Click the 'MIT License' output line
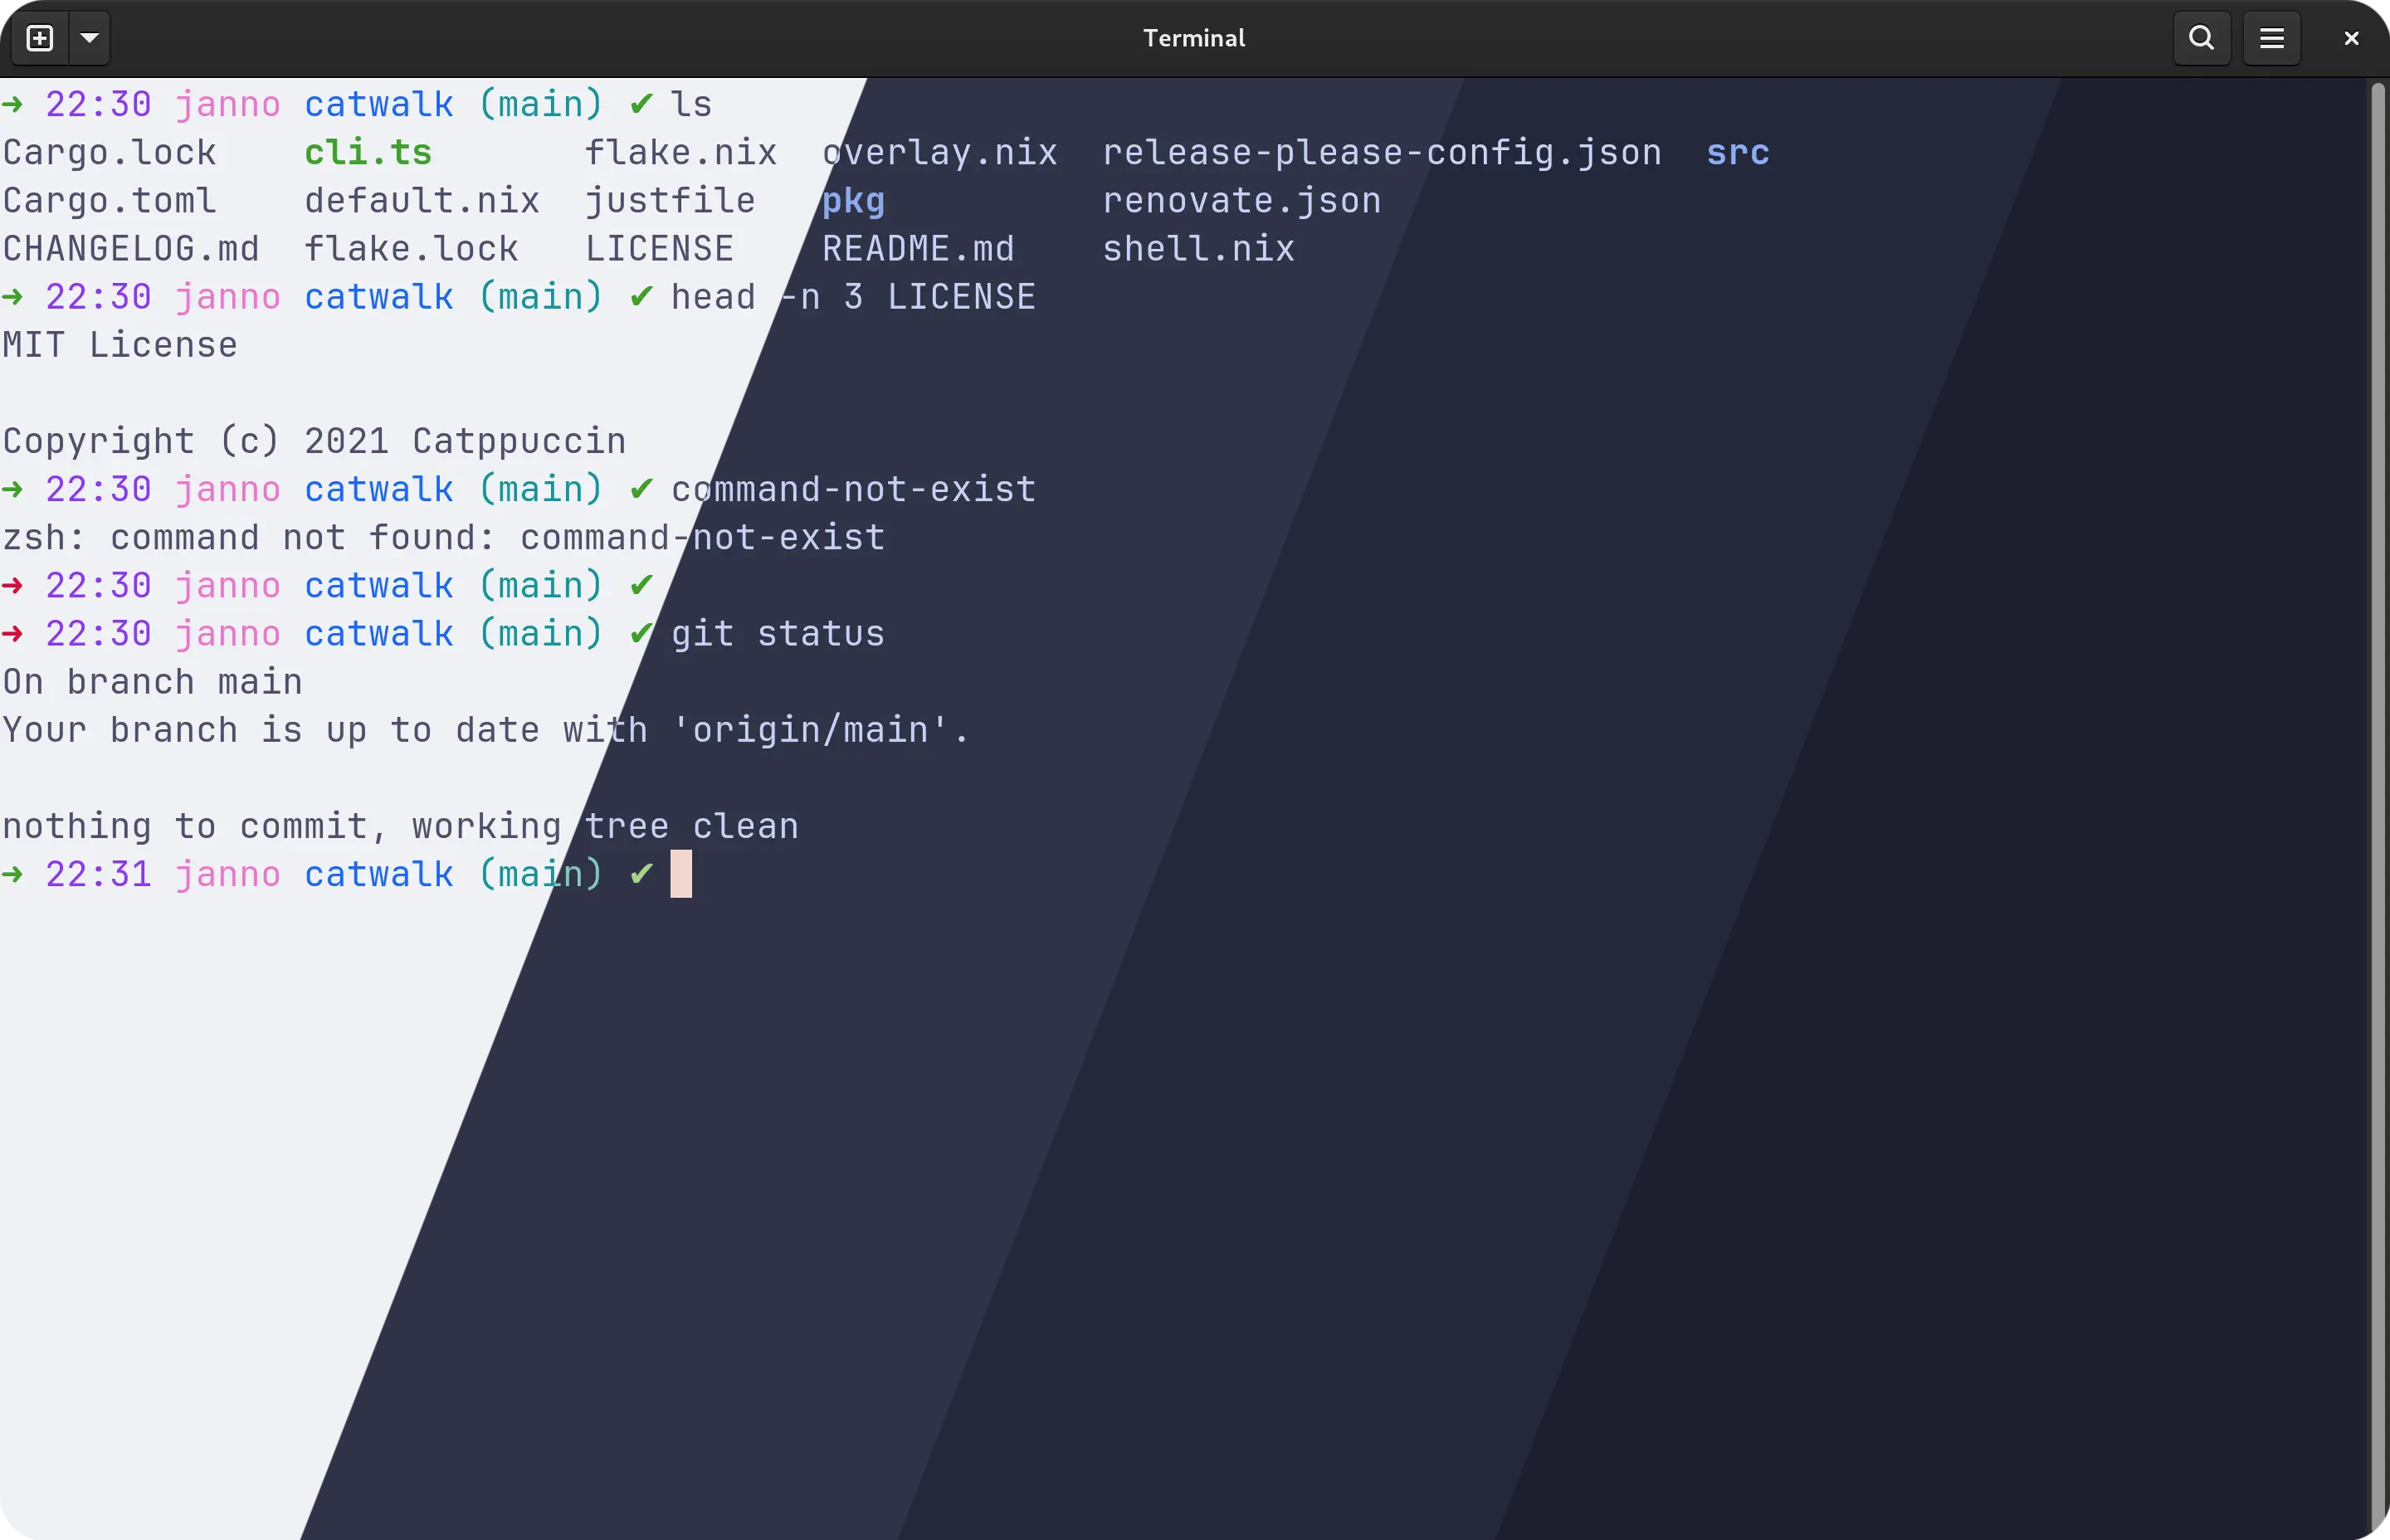Viewport: 2390px width, 1540px height. (120, 345)
